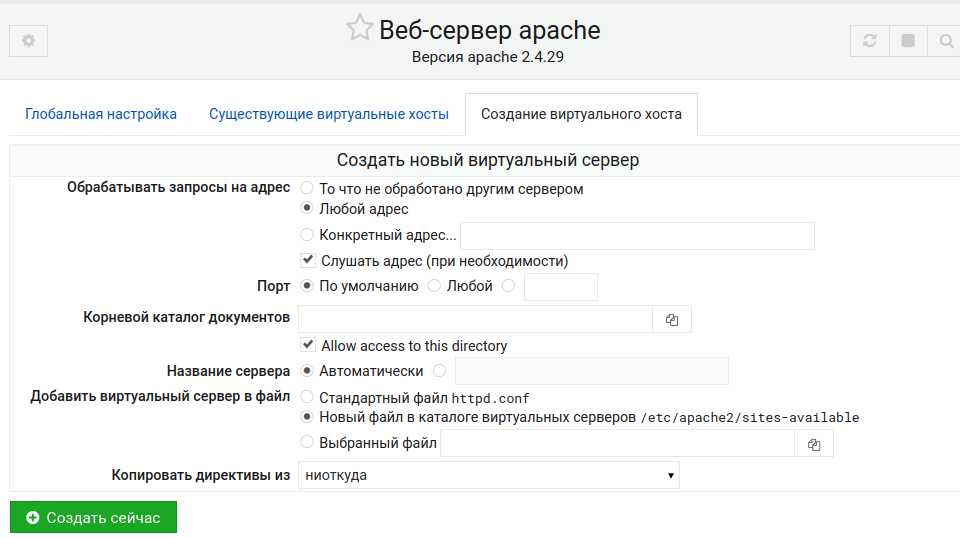Open module configuration gear icon
Screen dimensions: 960x538
click(28, 41)
